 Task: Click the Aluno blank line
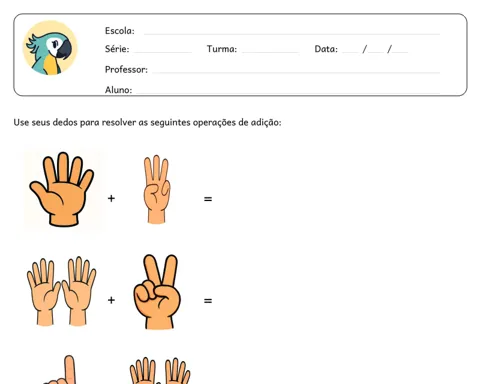tap(288, 92)
